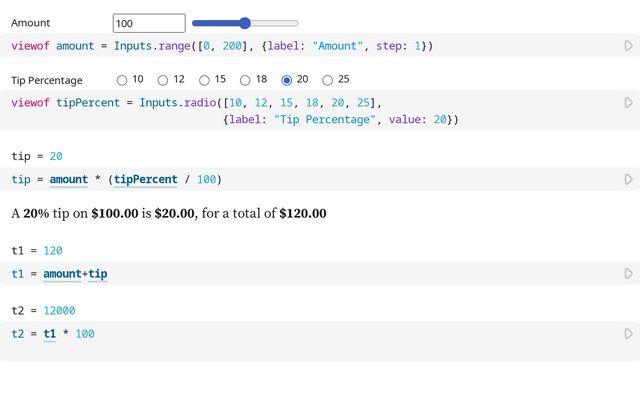Click the '$20.00' tip amount text
Screen dimensions: 640x400
[174, 213]
